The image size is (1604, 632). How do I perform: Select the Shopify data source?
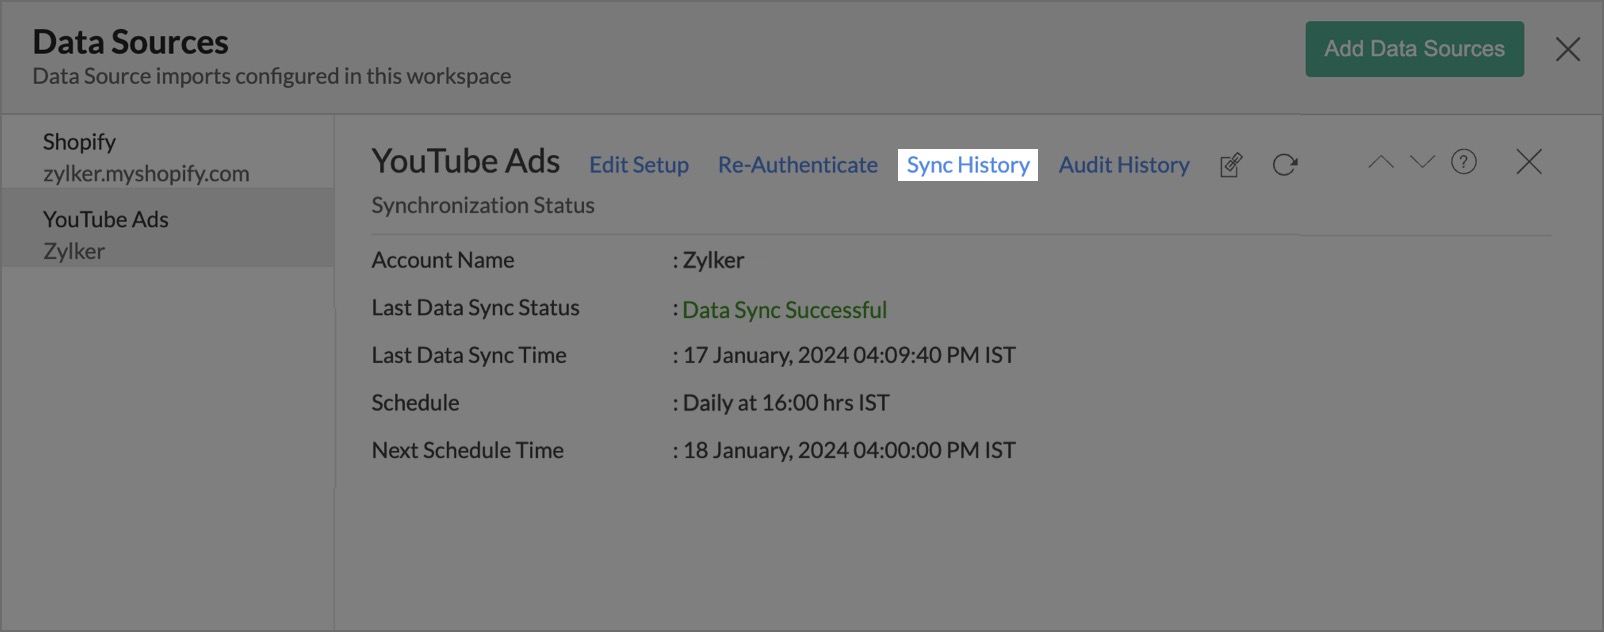(167, 156)
